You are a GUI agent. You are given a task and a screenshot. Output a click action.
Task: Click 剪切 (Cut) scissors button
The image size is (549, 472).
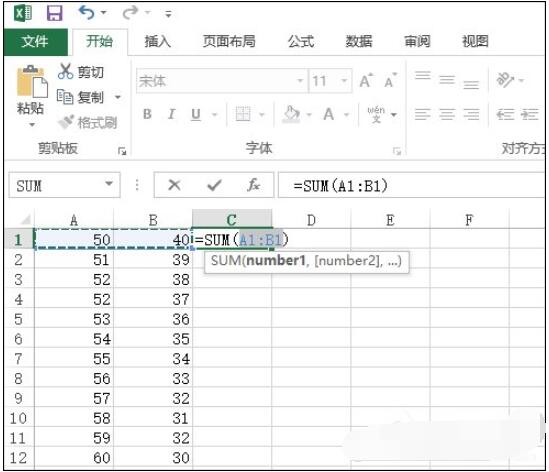[81, 72]
